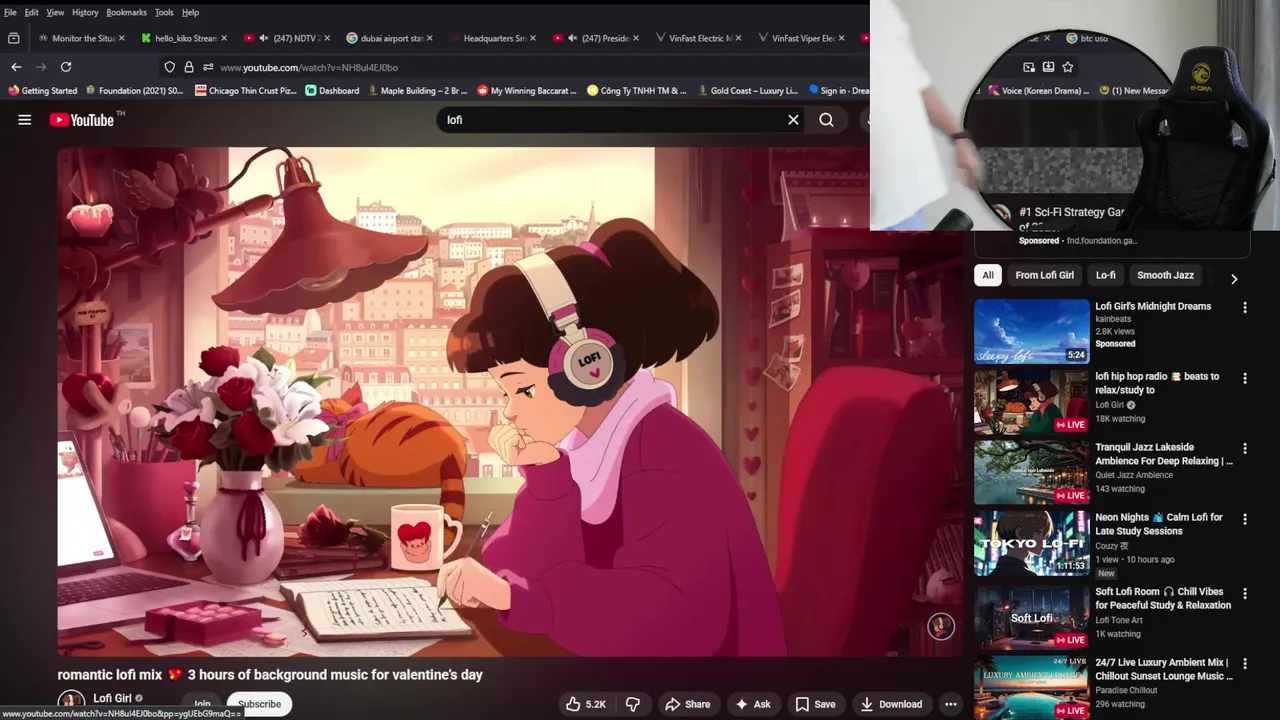The height and width of the screenshot is (720, 1280).
Task: Open Tokyo Lo-Fi Neon Nights thumbnail
Action: 1032,543
